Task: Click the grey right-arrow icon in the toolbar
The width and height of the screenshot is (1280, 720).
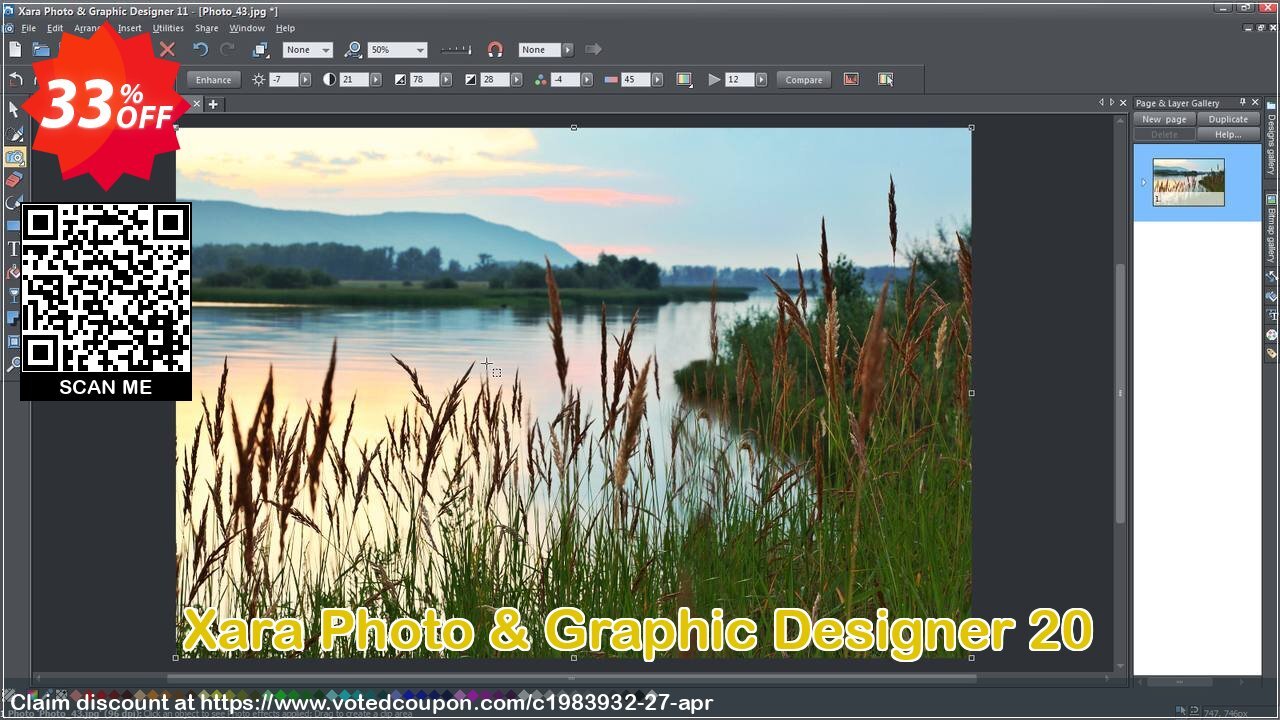Action: tap(593, 49)
